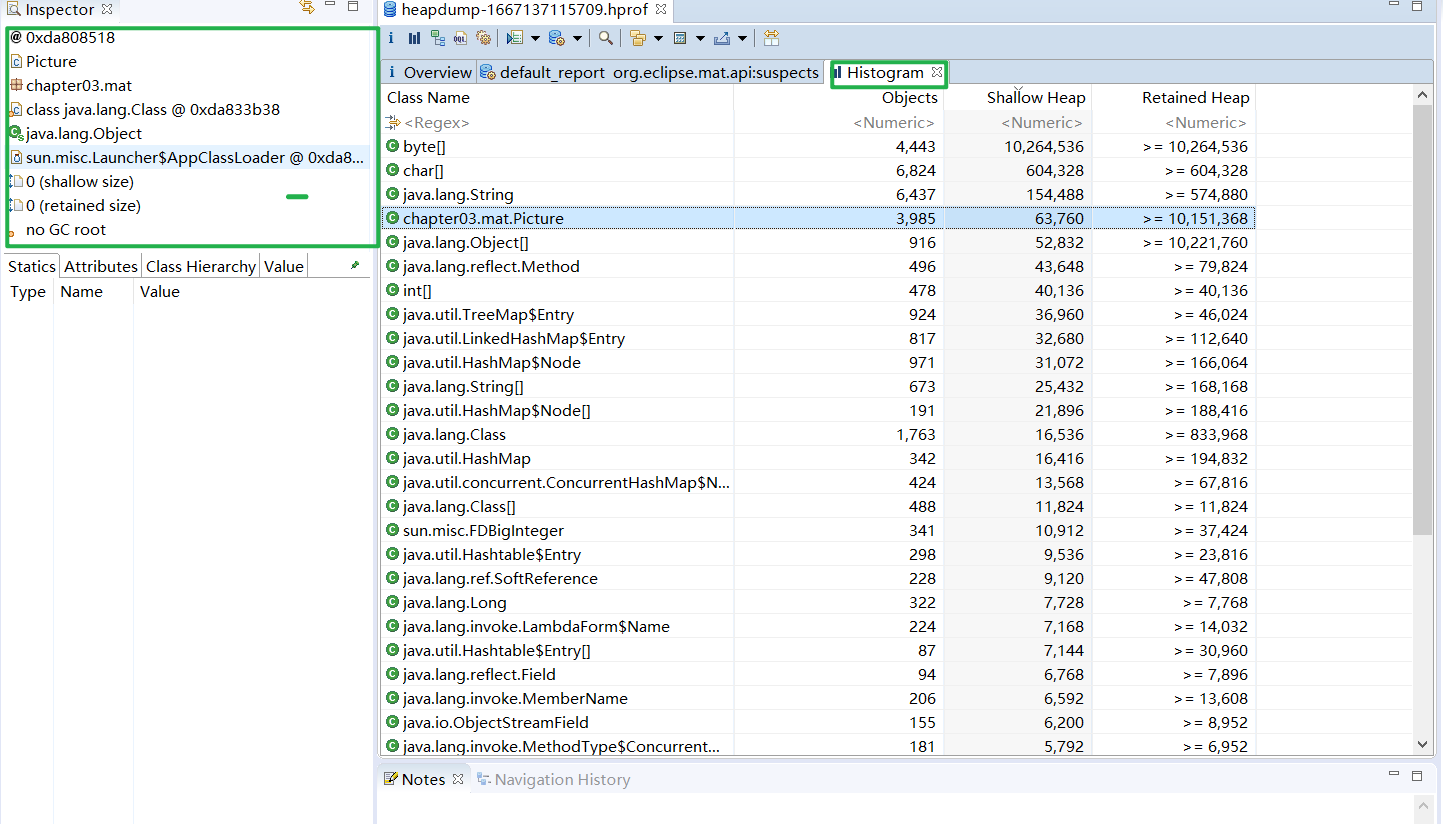Image resolution: width=1443 pixels, height=824 pixels.
Task: Expand the reports dropdown arrow
Action: coord(535,38)
